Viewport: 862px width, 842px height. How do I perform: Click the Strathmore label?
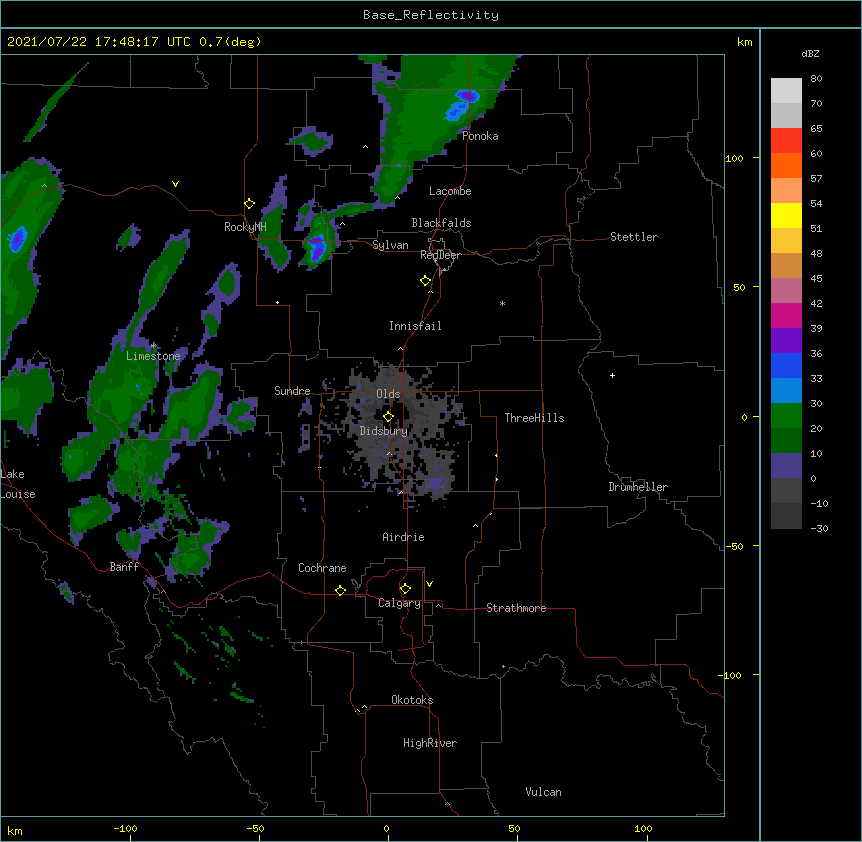516,608
